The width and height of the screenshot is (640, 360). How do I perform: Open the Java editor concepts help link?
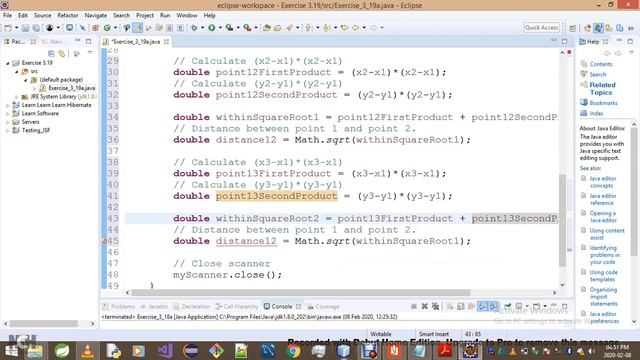tap(602, 182)
